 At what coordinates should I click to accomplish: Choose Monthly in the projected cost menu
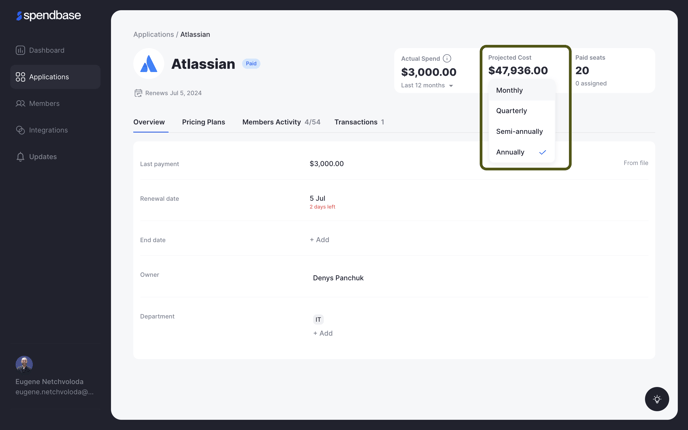click(x=522, y=90)
